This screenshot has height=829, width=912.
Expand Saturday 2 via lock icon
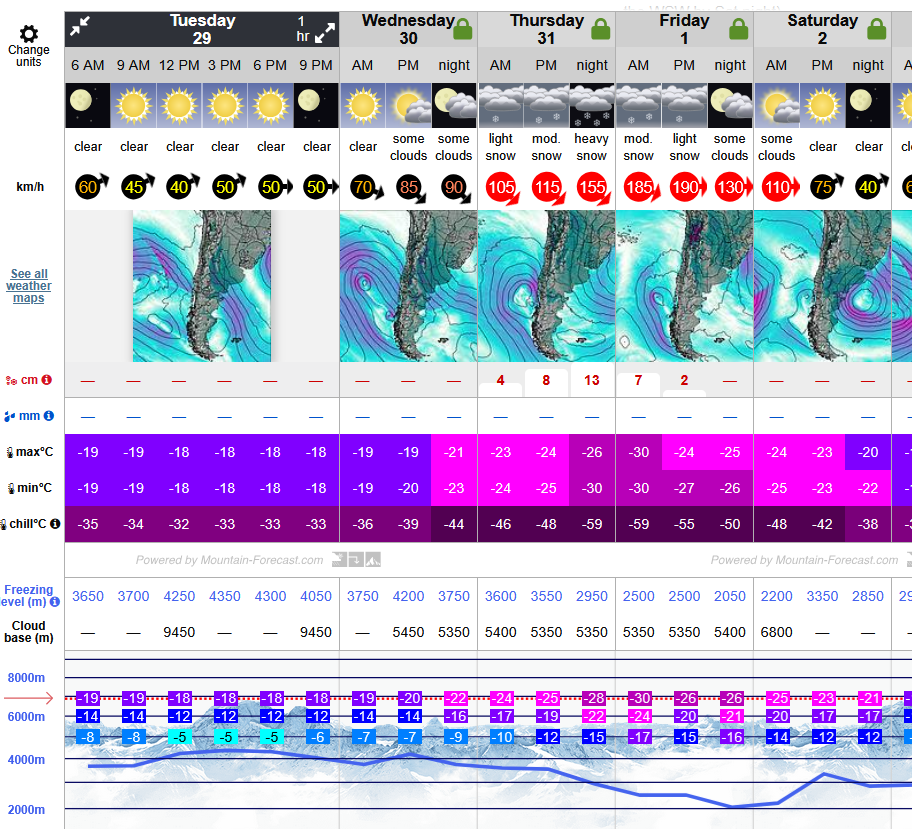coord(876,29)
